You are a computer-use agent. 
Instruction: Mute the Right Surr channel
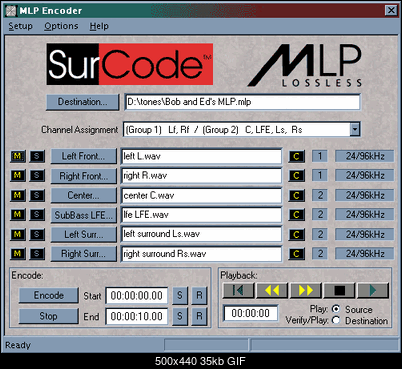pos(17,254)
